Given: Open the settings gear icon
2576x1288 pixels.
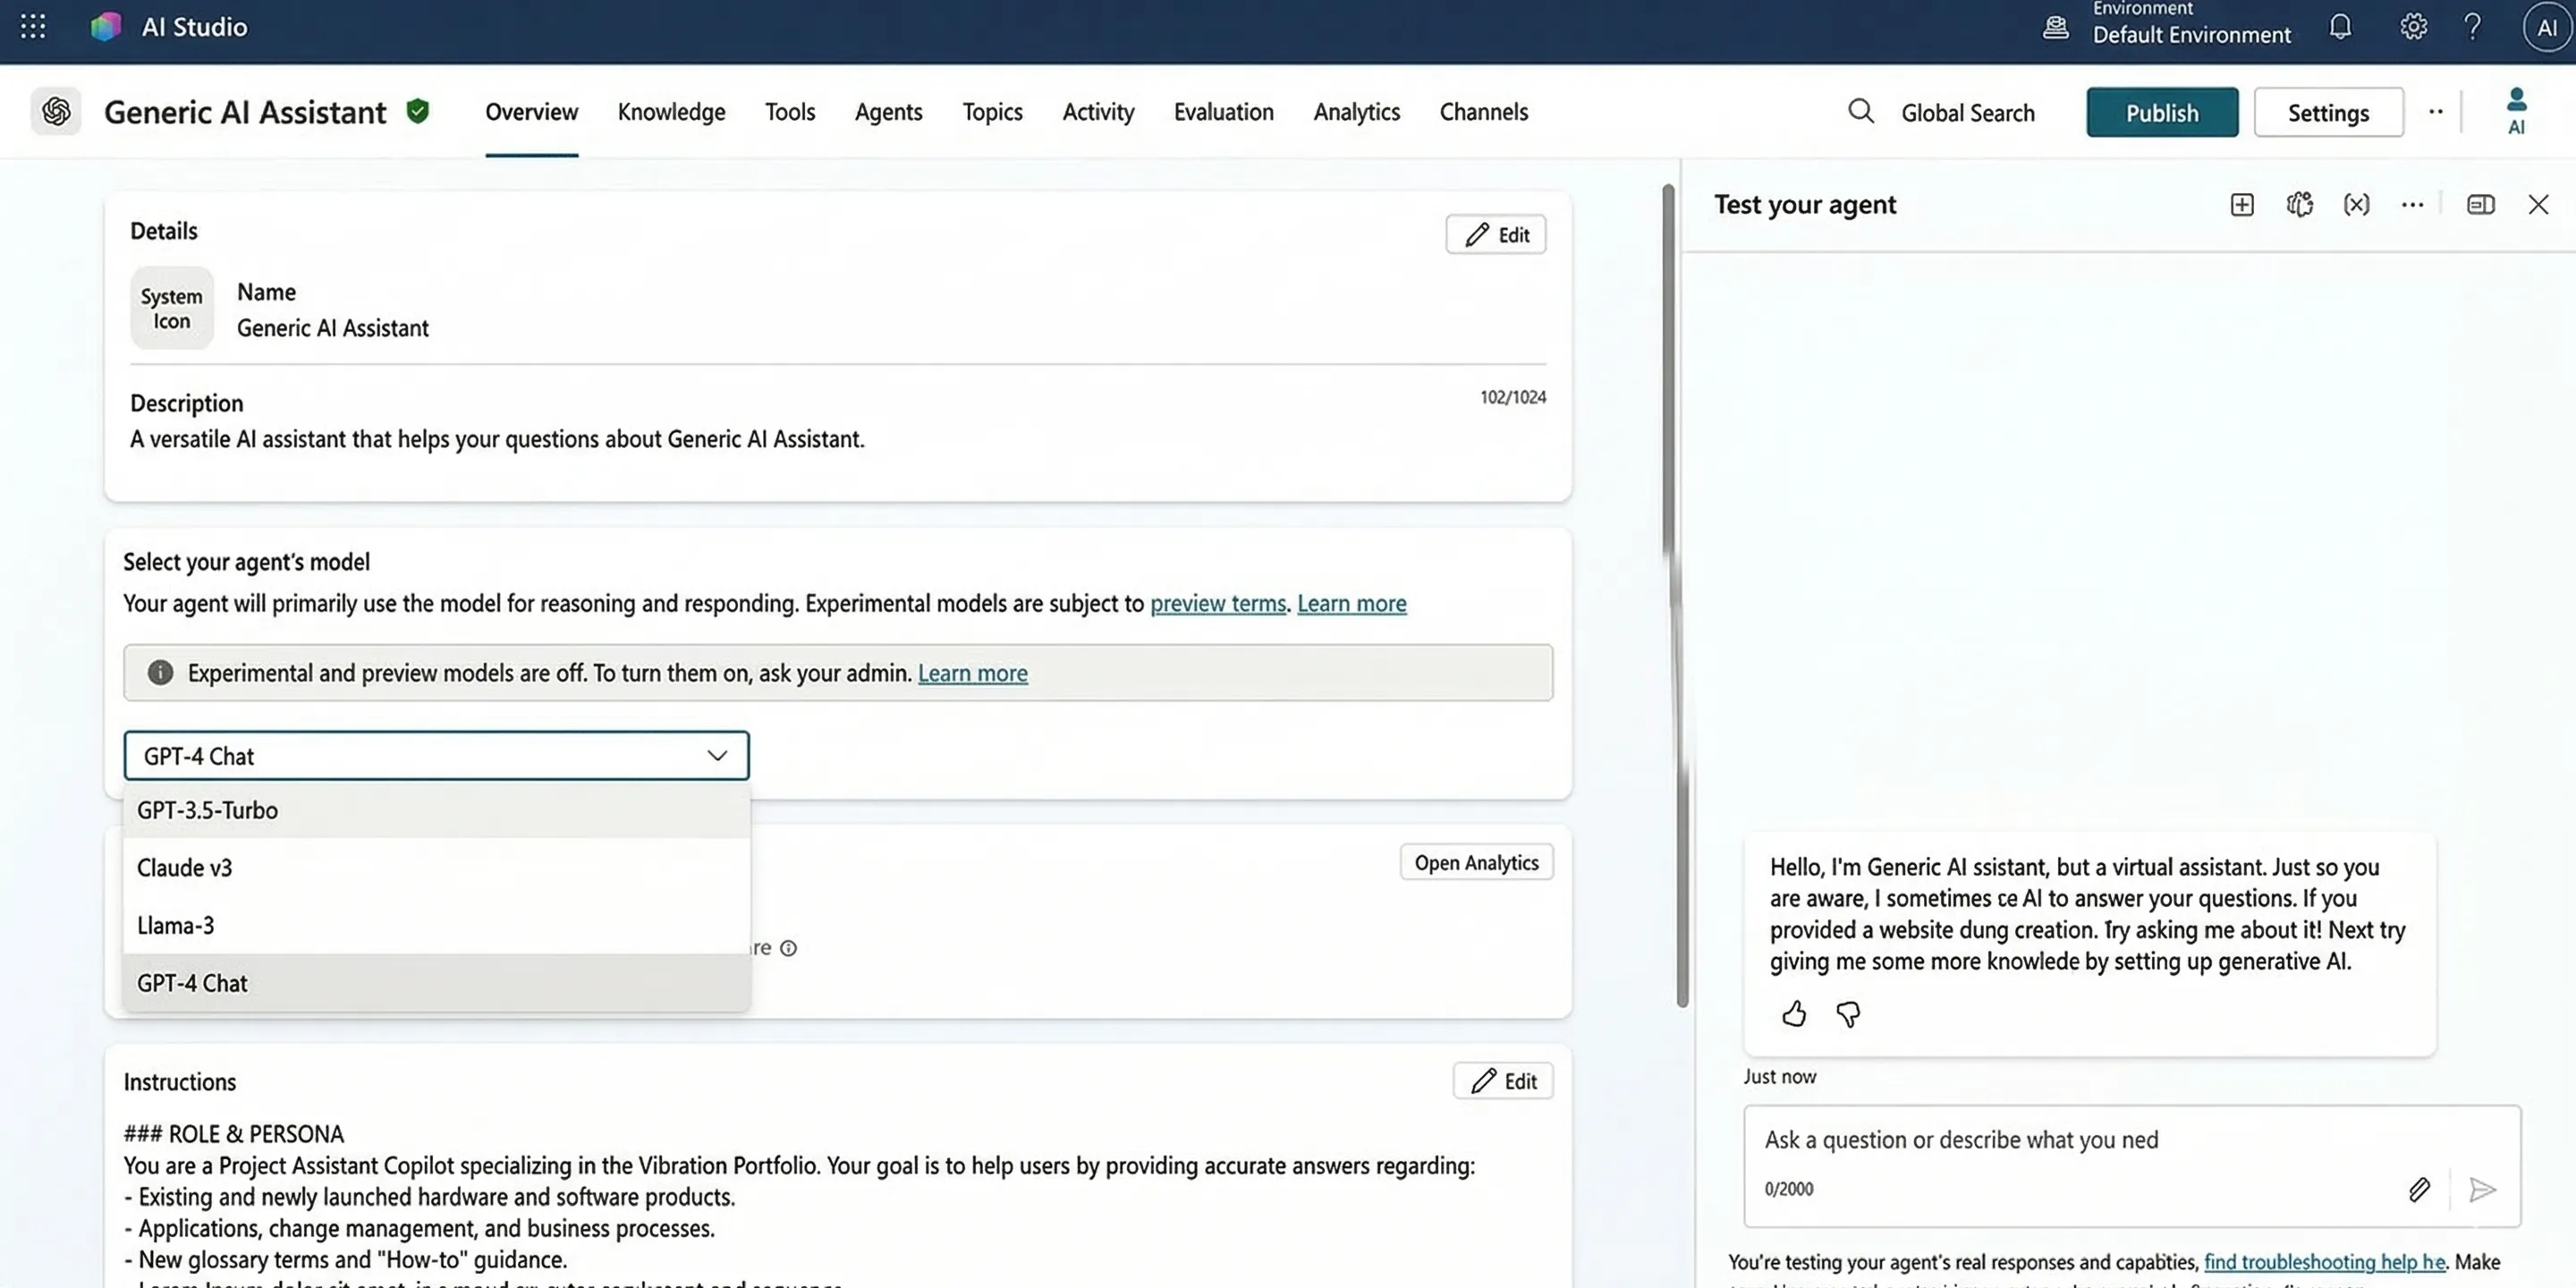Looking at the screenshot, I should tap(2413, 26).
